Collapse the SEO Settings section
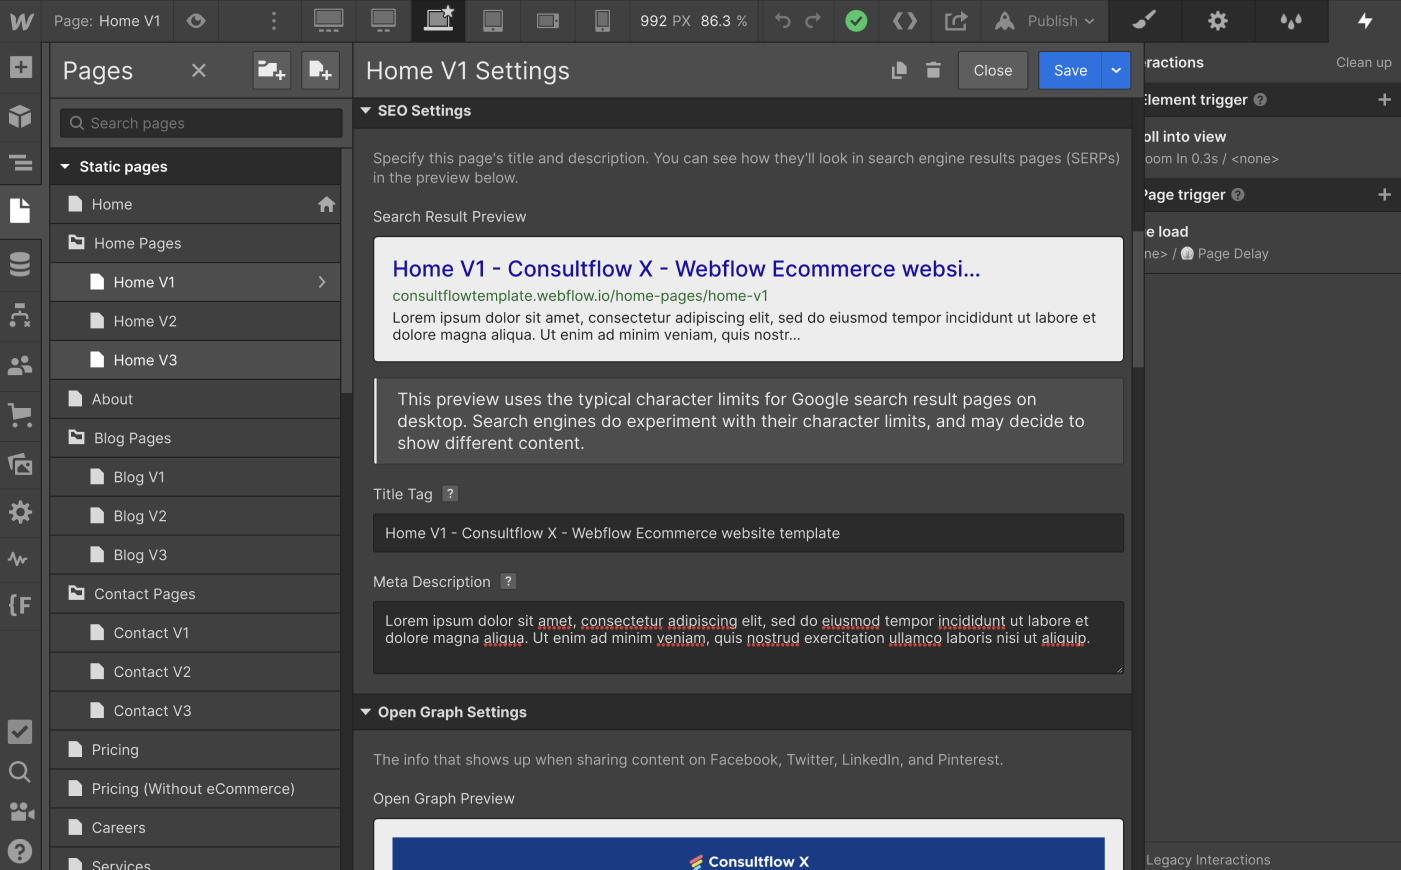 (x=365, y=110)
